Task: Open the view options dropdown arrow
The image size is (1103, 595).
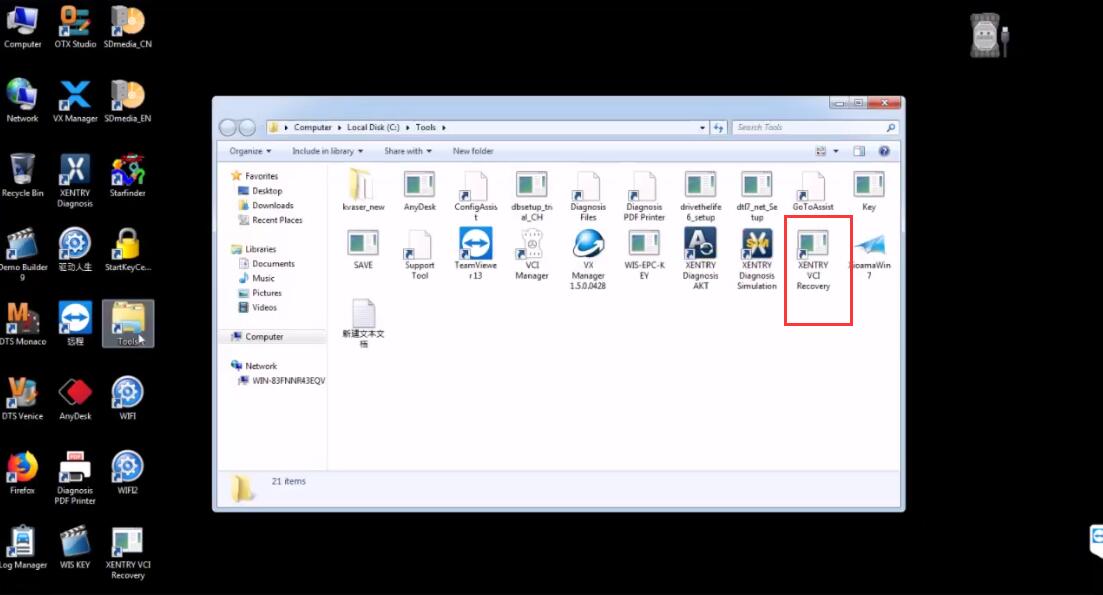Action: pyautogui.click(x=836, y=151)
